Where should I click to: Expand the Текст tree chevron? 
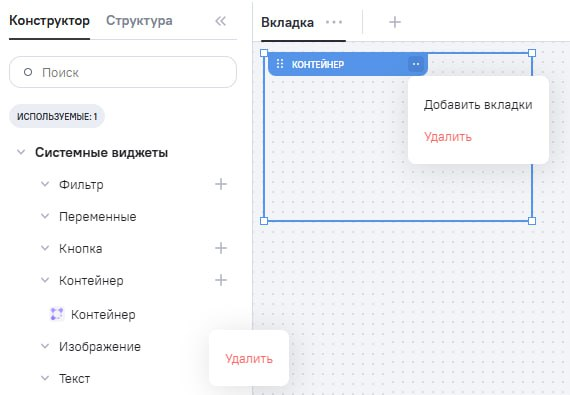click(45, 378)
